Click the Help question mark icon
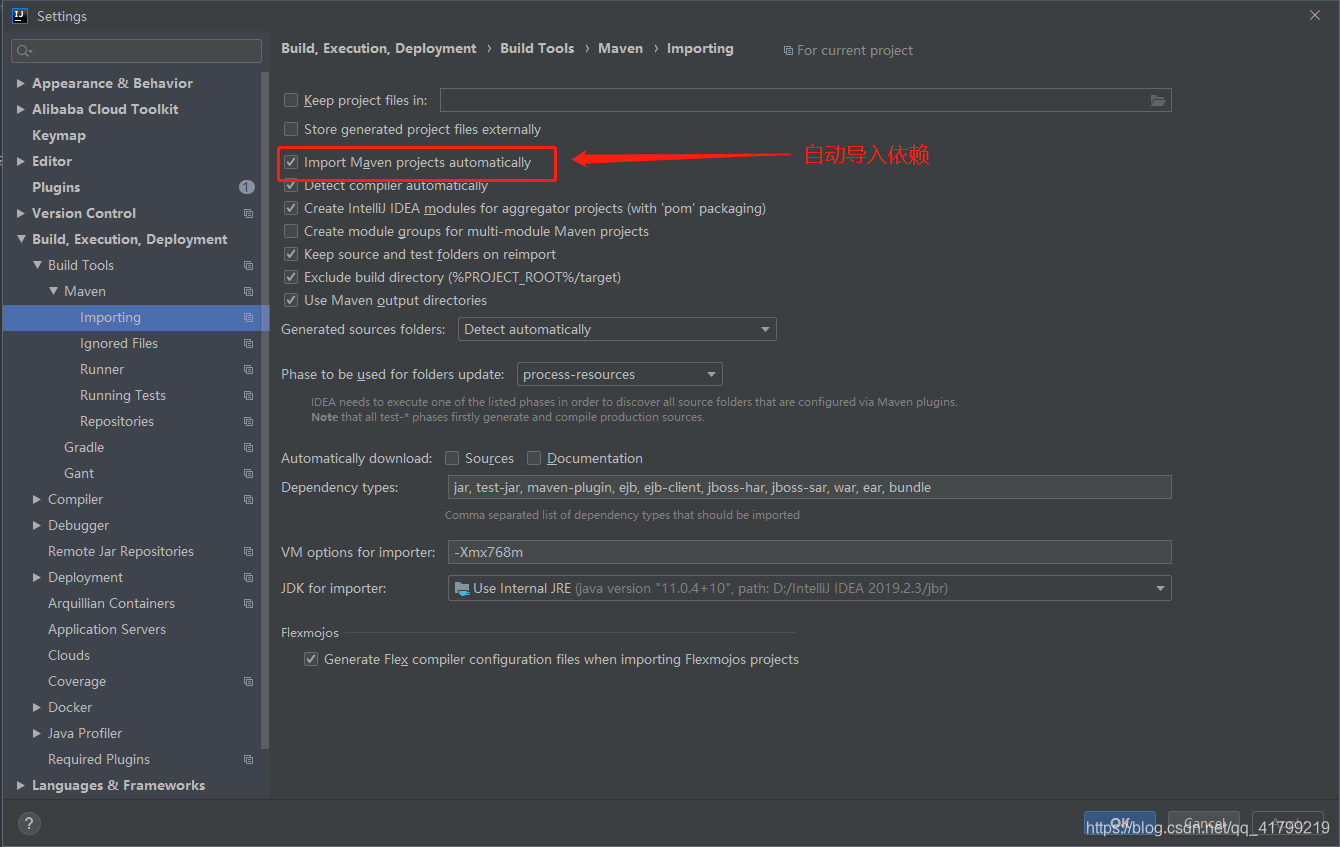This screenshot has width=1340, height=847. point(29,824)
